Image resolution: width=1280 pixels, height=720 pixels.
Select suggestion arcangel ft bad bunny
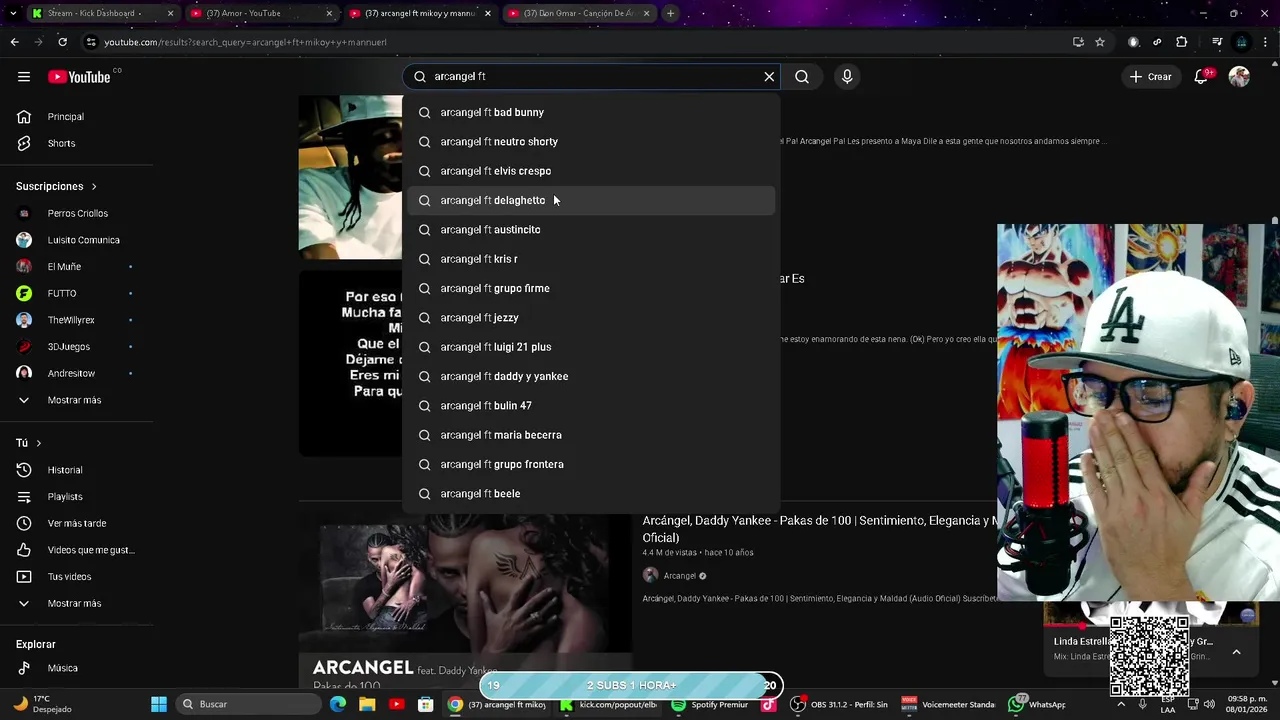591,112
